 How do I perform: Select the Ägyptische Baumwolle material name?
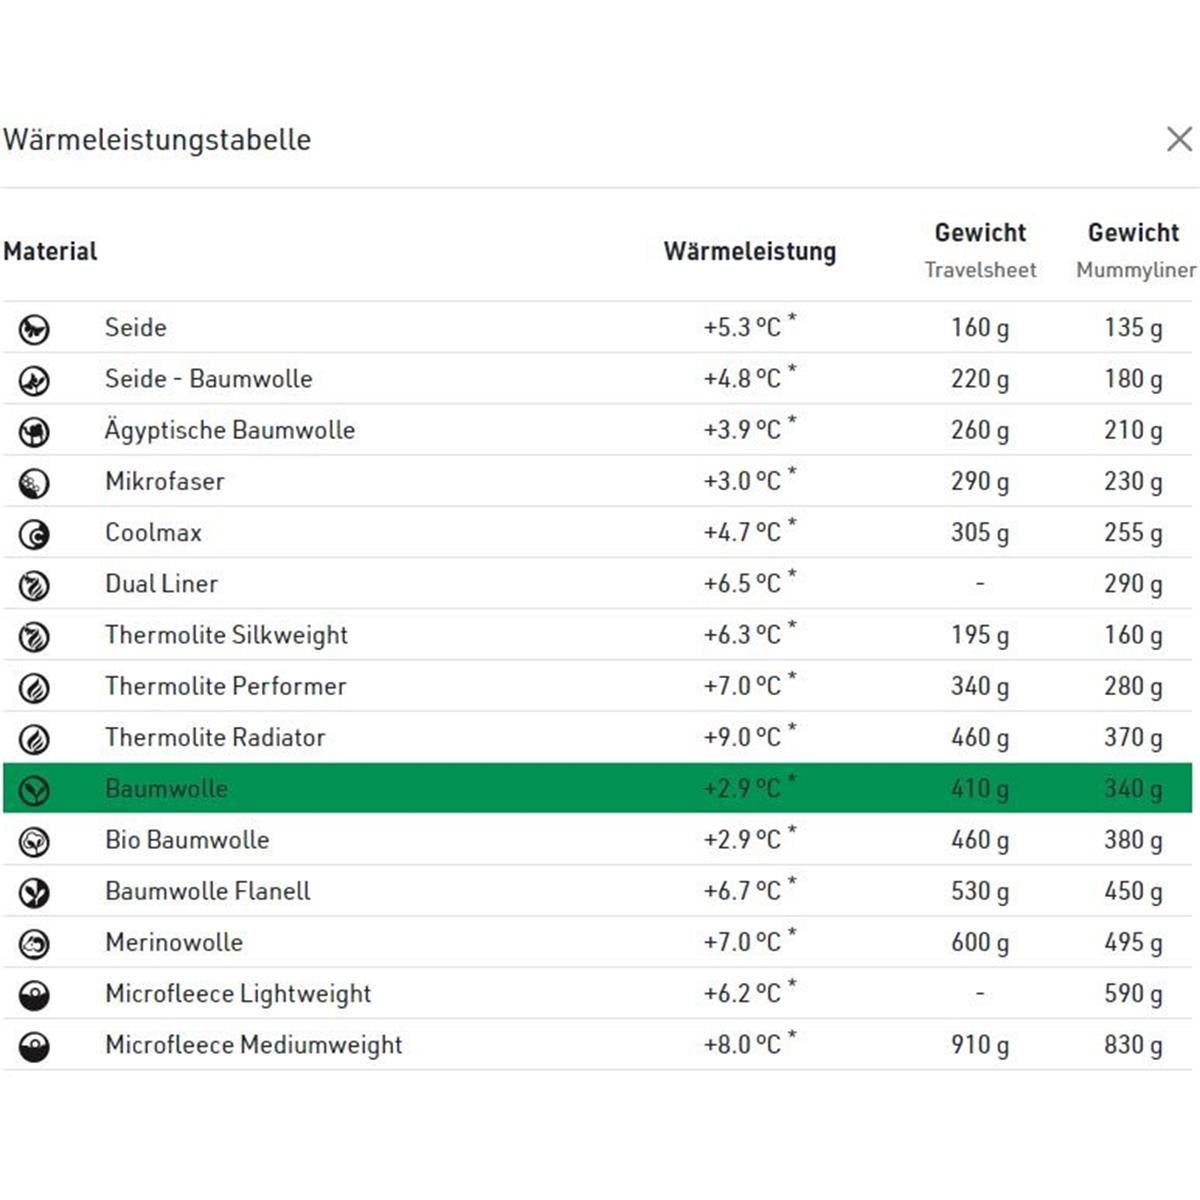point(230,429)
